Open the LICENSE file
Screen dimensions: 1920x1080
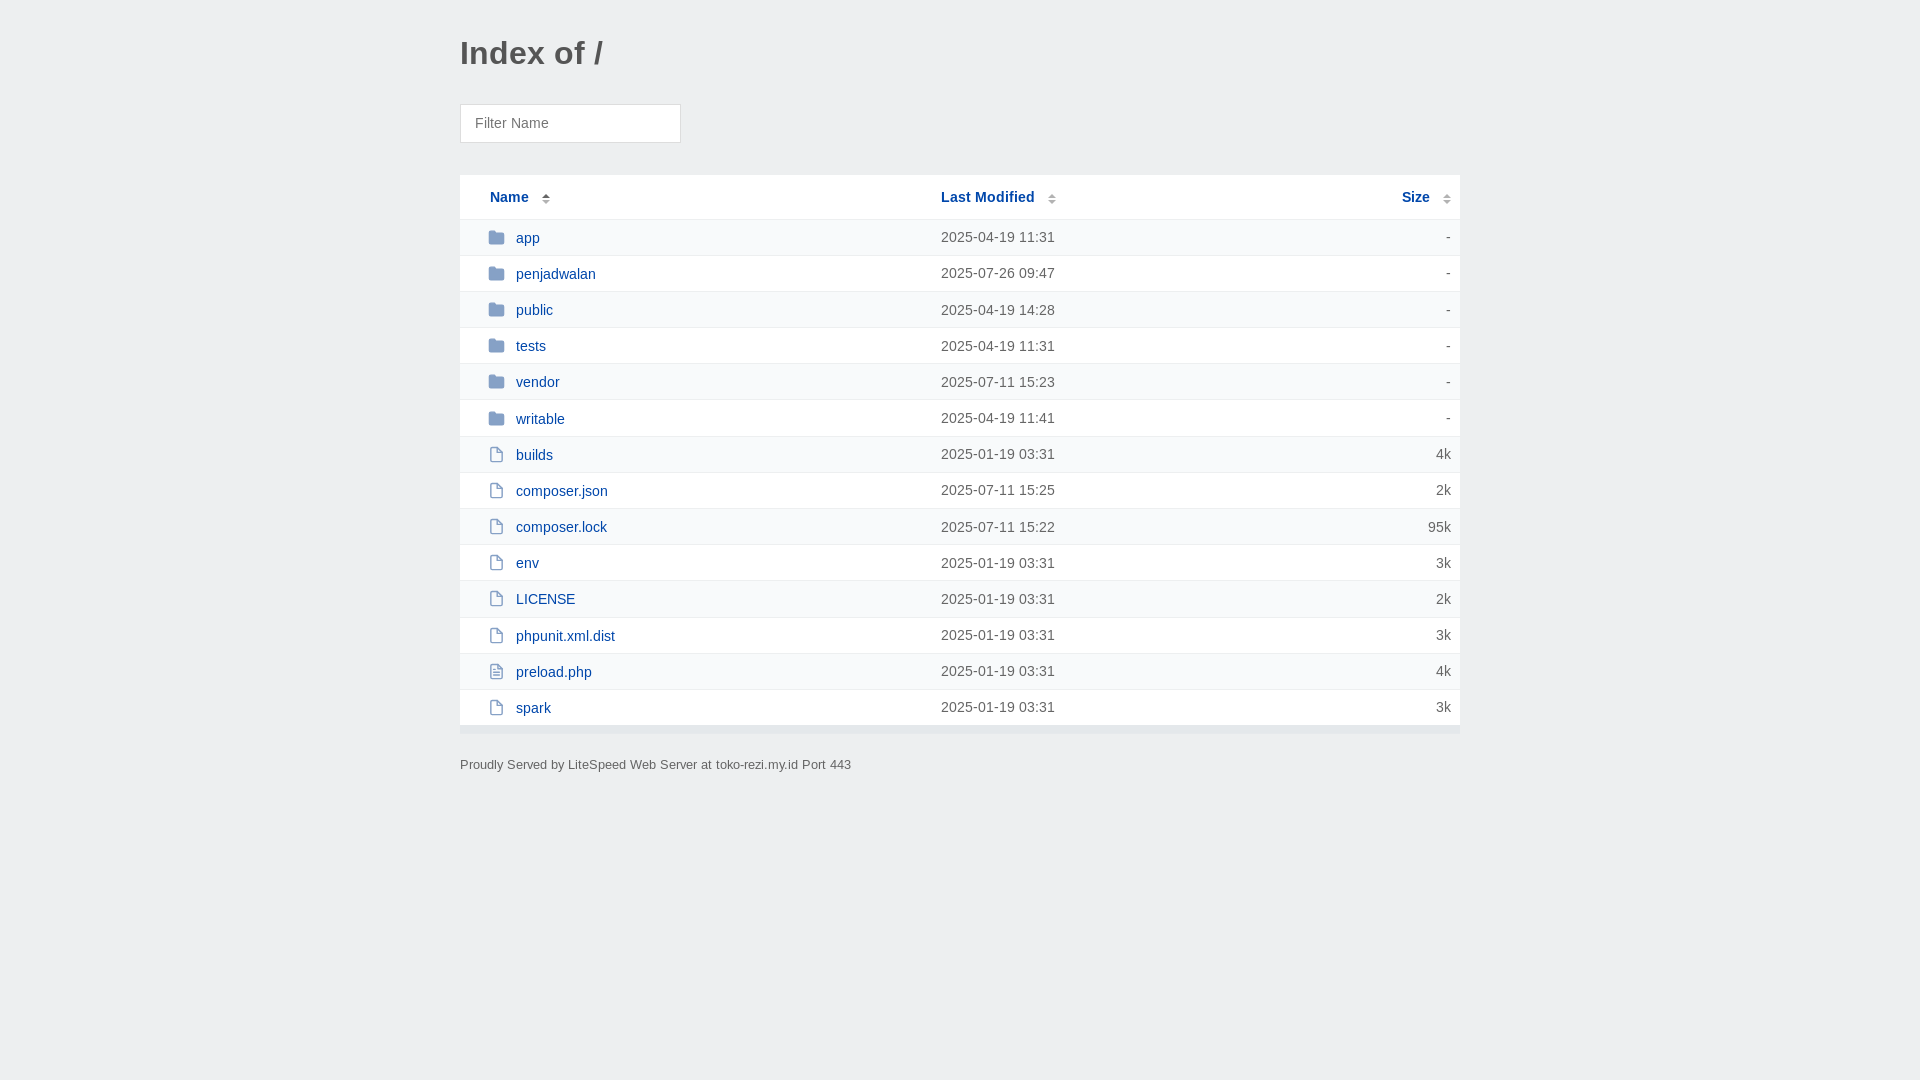click(545, 599)
